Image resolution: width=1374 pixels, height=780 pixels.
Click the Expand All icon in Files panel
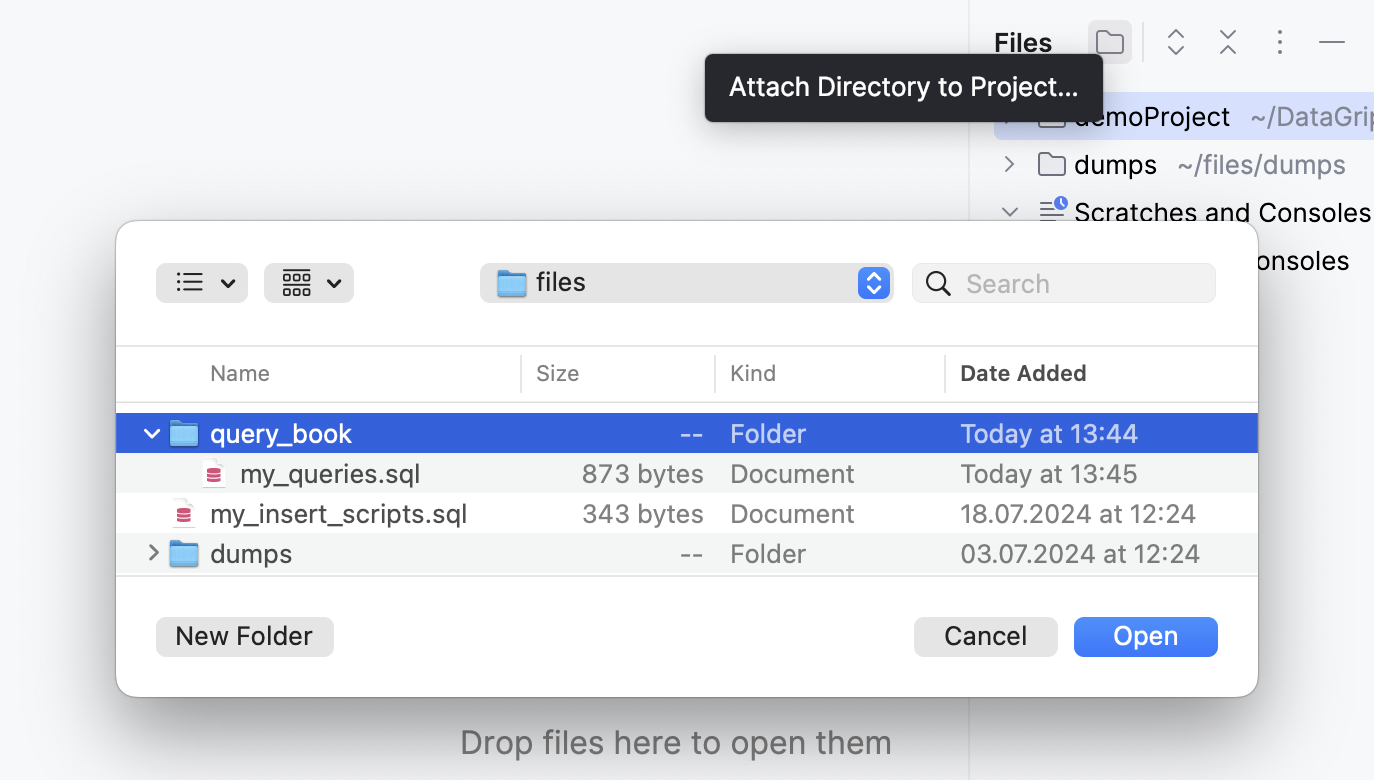click(1175, 42)
